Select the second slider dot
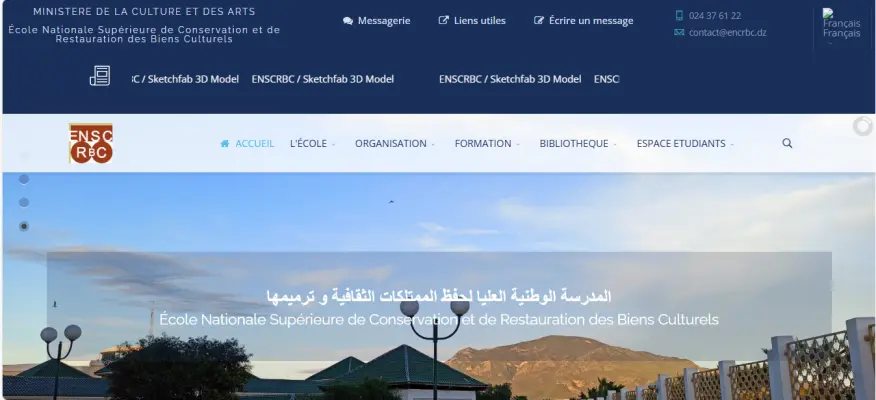The height and width of the screenshot is (400, 876). tap(24, 179)
